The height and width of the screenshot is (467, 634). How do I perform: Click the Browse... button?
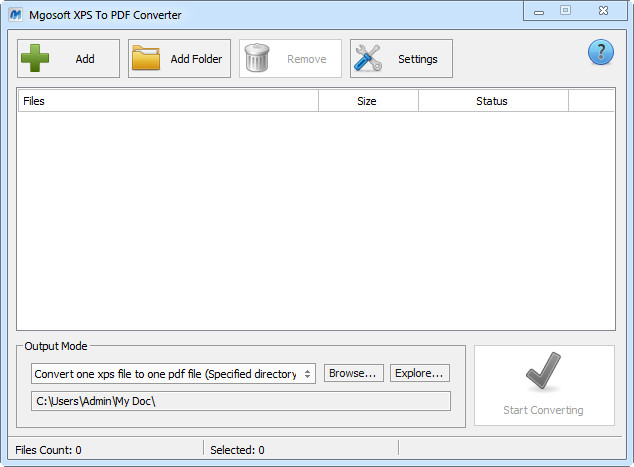[354, 373]
